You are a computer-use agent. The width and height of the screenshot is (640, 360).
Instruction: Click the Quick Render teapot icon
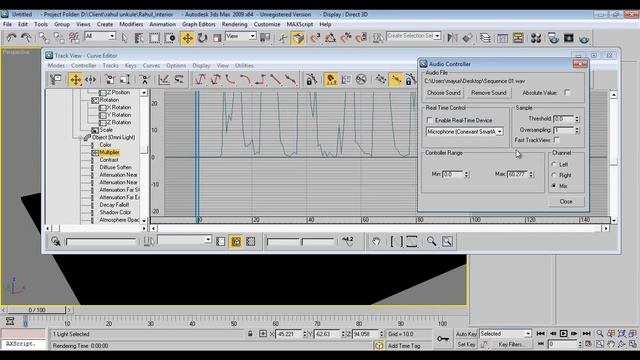pos(584,38)
